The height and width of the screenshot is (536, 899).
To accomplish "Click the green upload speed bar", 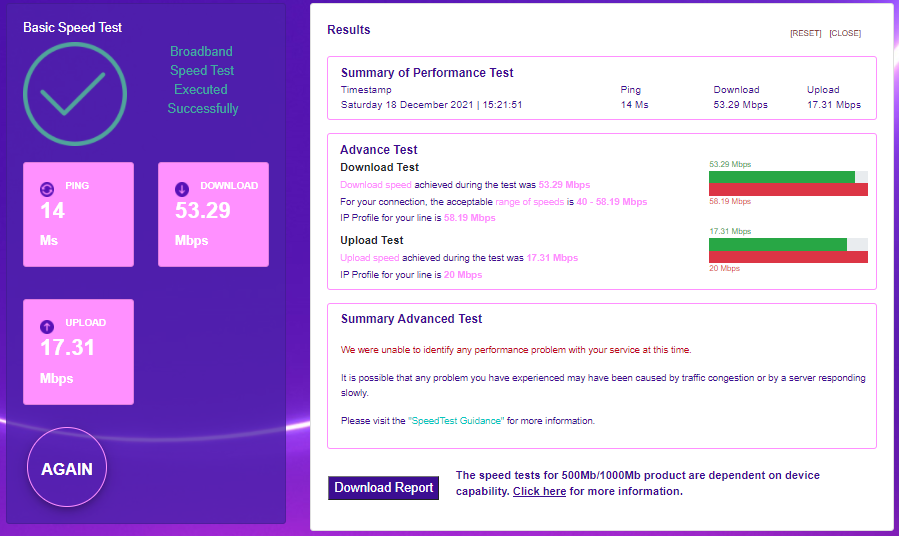I will click(777, 244).
